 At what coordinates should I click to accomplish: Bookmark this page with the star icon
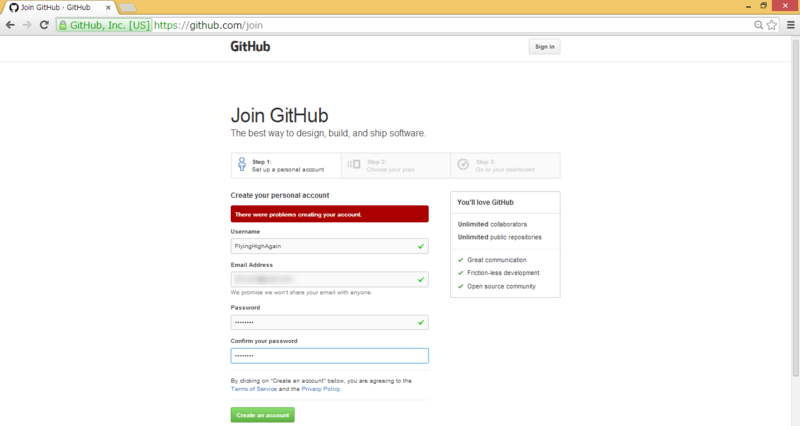[x=772, y=25]
